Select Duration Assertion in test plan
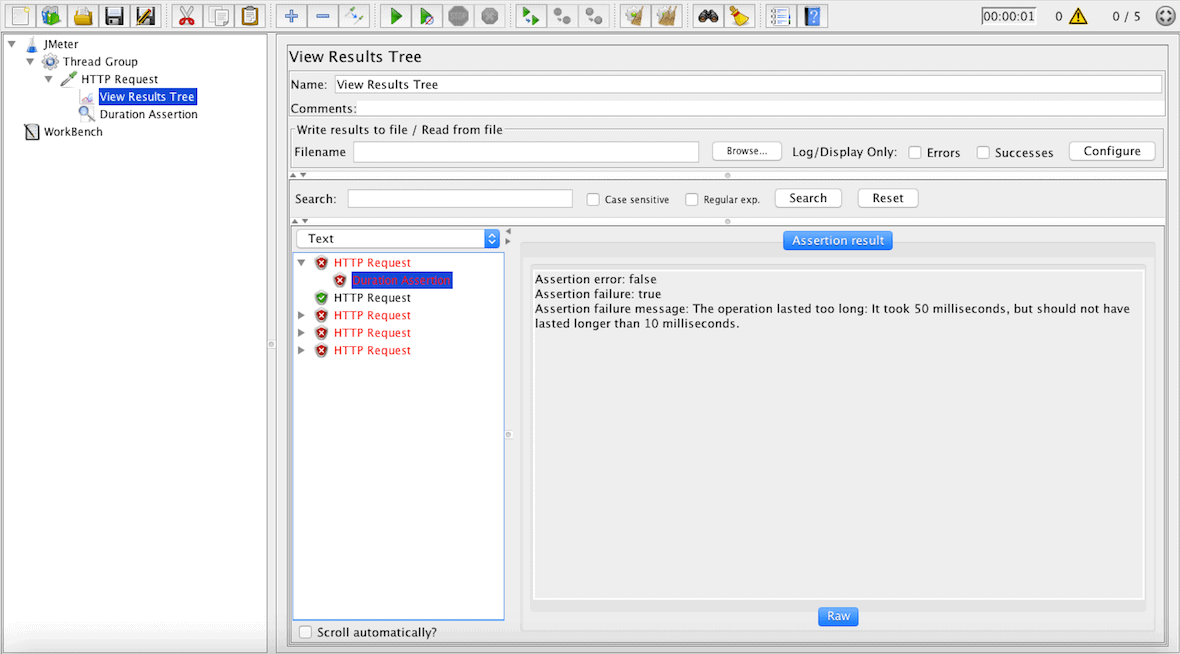The image size is (1180, 654). click(148, 114)
